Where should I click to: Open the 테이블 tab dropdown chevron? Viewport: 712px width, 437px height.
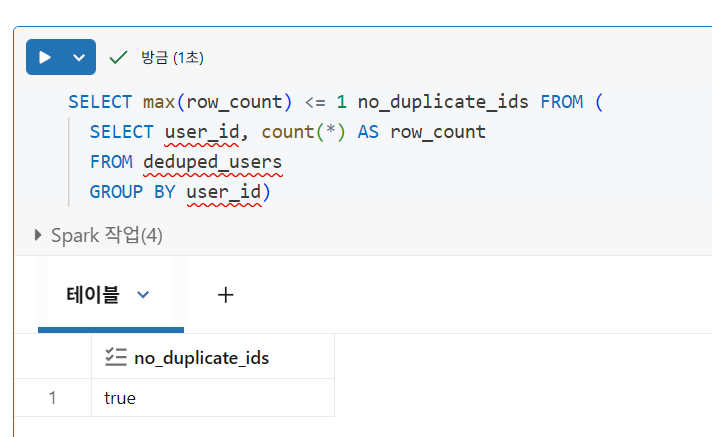point(143,295)
